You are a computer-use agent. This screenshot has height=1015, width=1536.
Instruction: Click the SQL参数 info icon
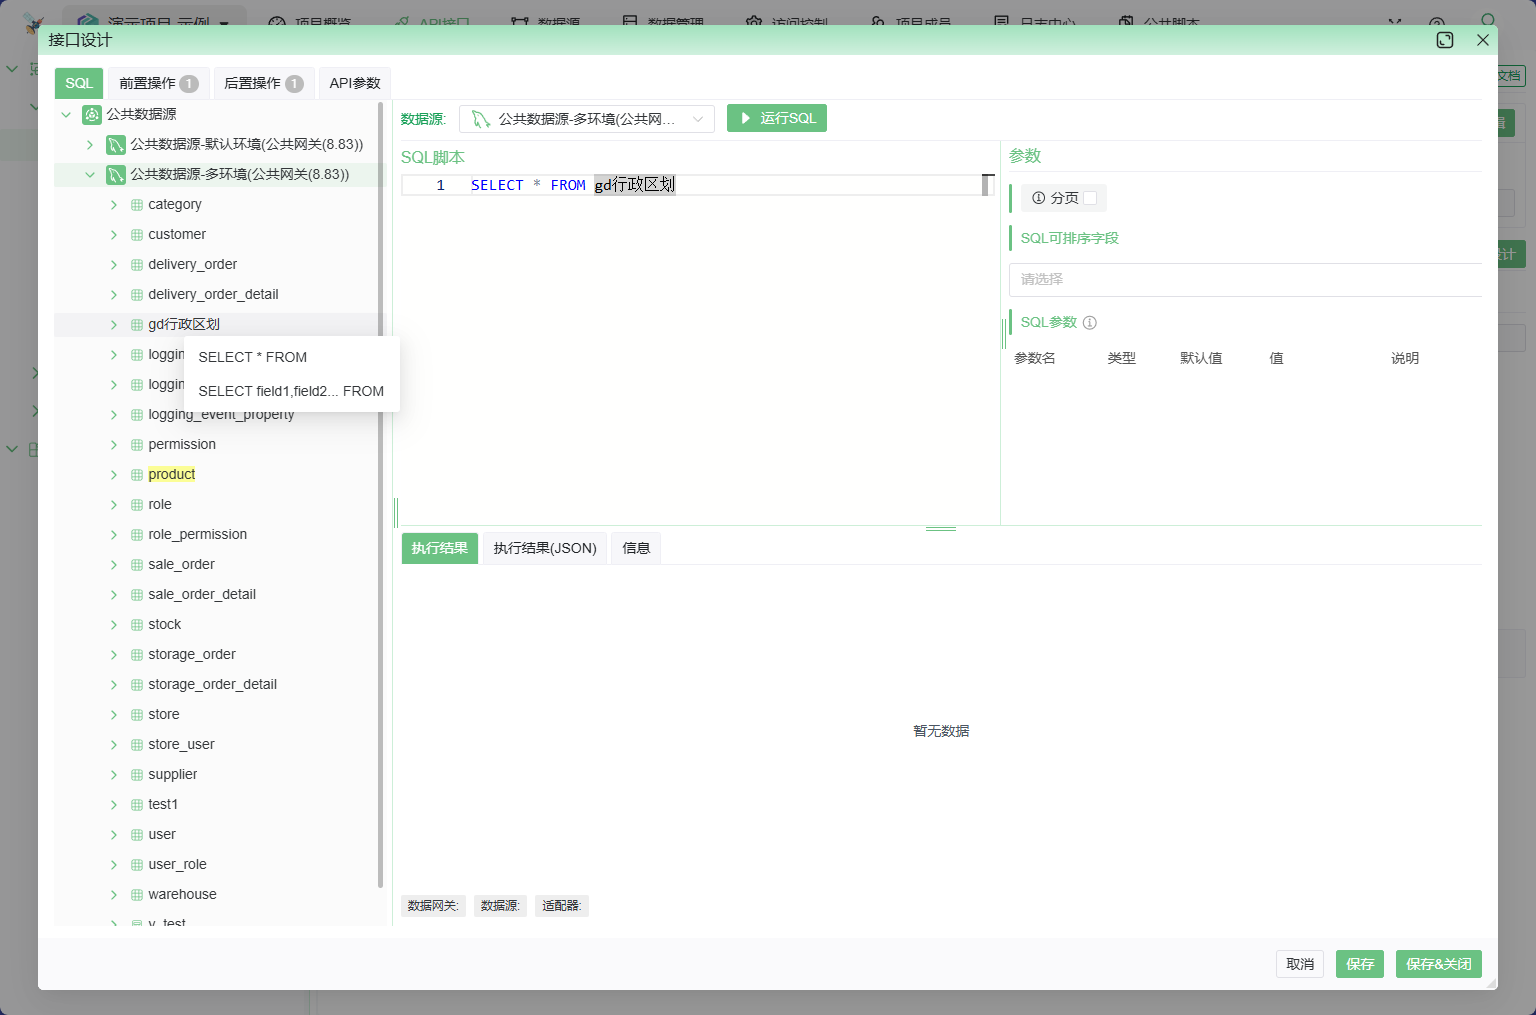tap(1090, 323)
